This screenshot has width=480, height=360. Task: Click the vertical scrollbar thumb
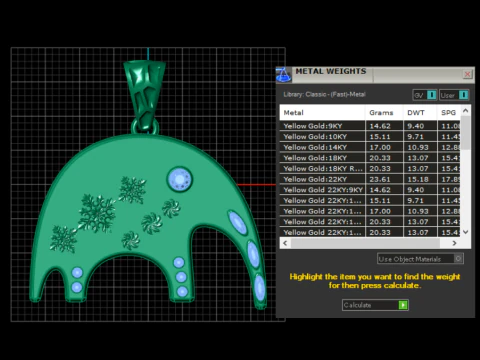[x=466, y=133]
